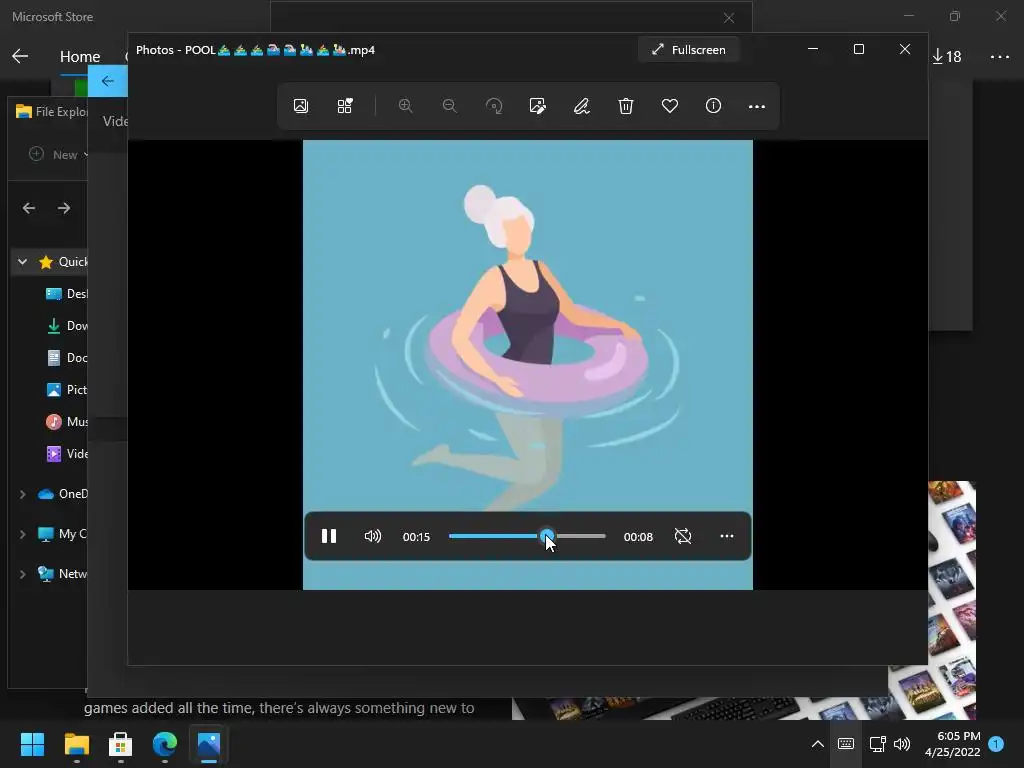Select Documents in File Explorer sidebar
This screenshot has width=1024, height=768.
[67, 358]
